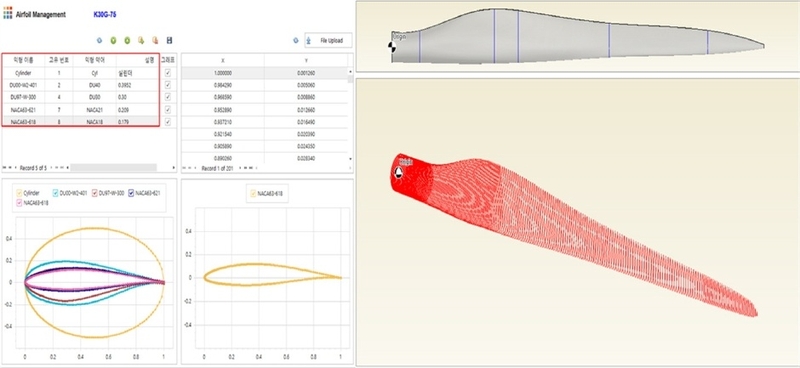Screen dimensions: 800x368
Task: Click the save disk icon in airfoil toolbar
Action: coord(169,40)
